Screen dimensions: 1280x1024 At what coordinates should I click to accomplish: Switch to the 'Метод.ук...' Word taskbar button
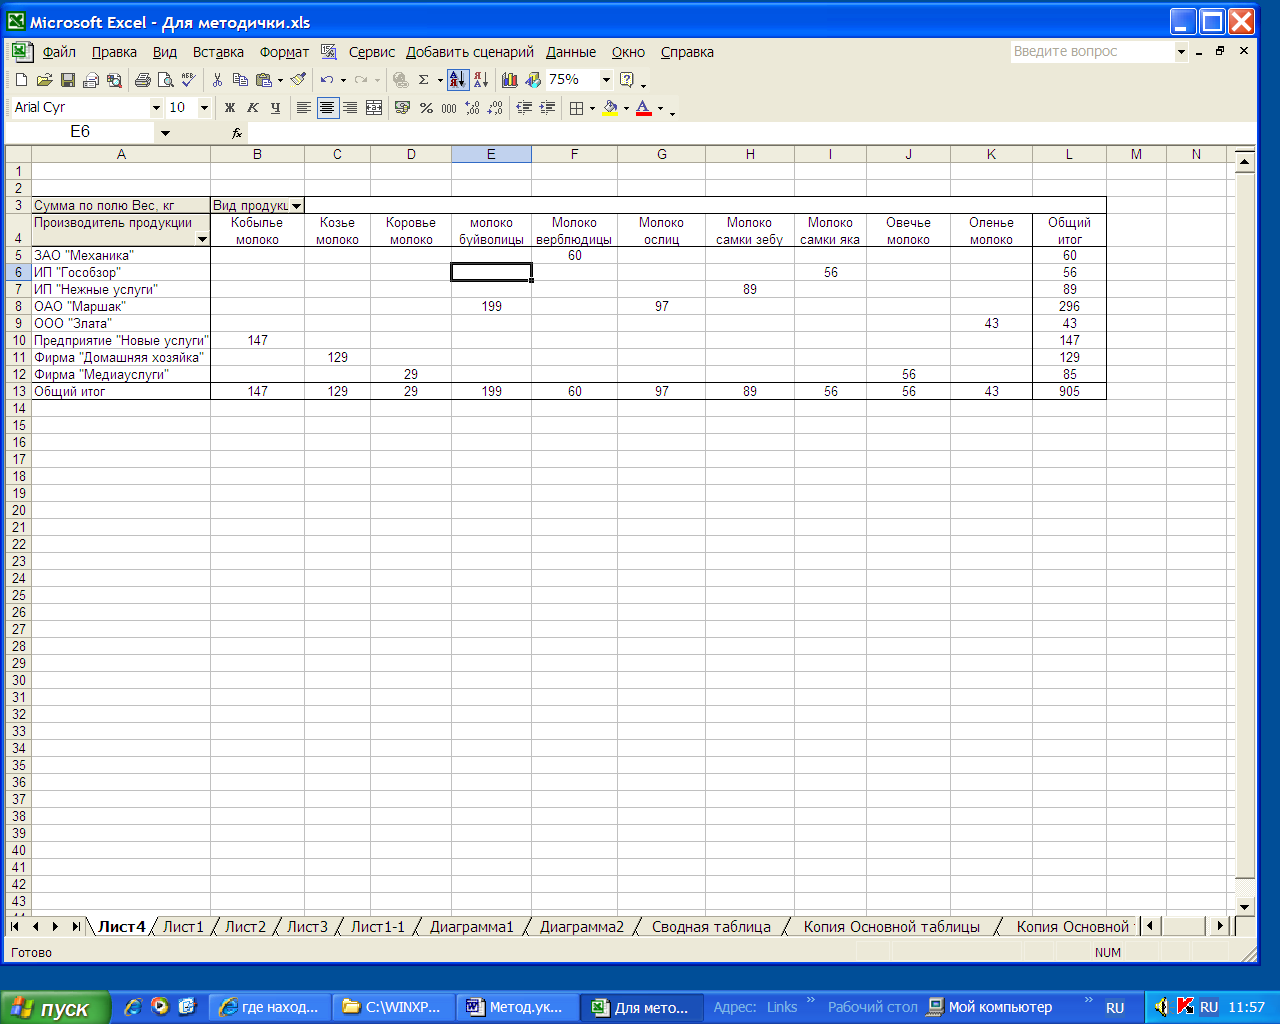tap(517, 1007)
